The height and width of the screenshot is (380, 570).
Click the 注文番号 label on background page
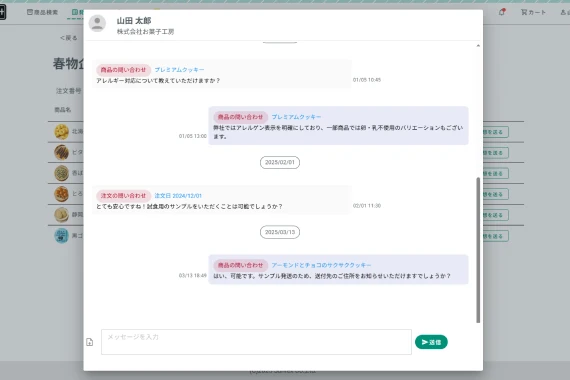[x=68, y=91]
